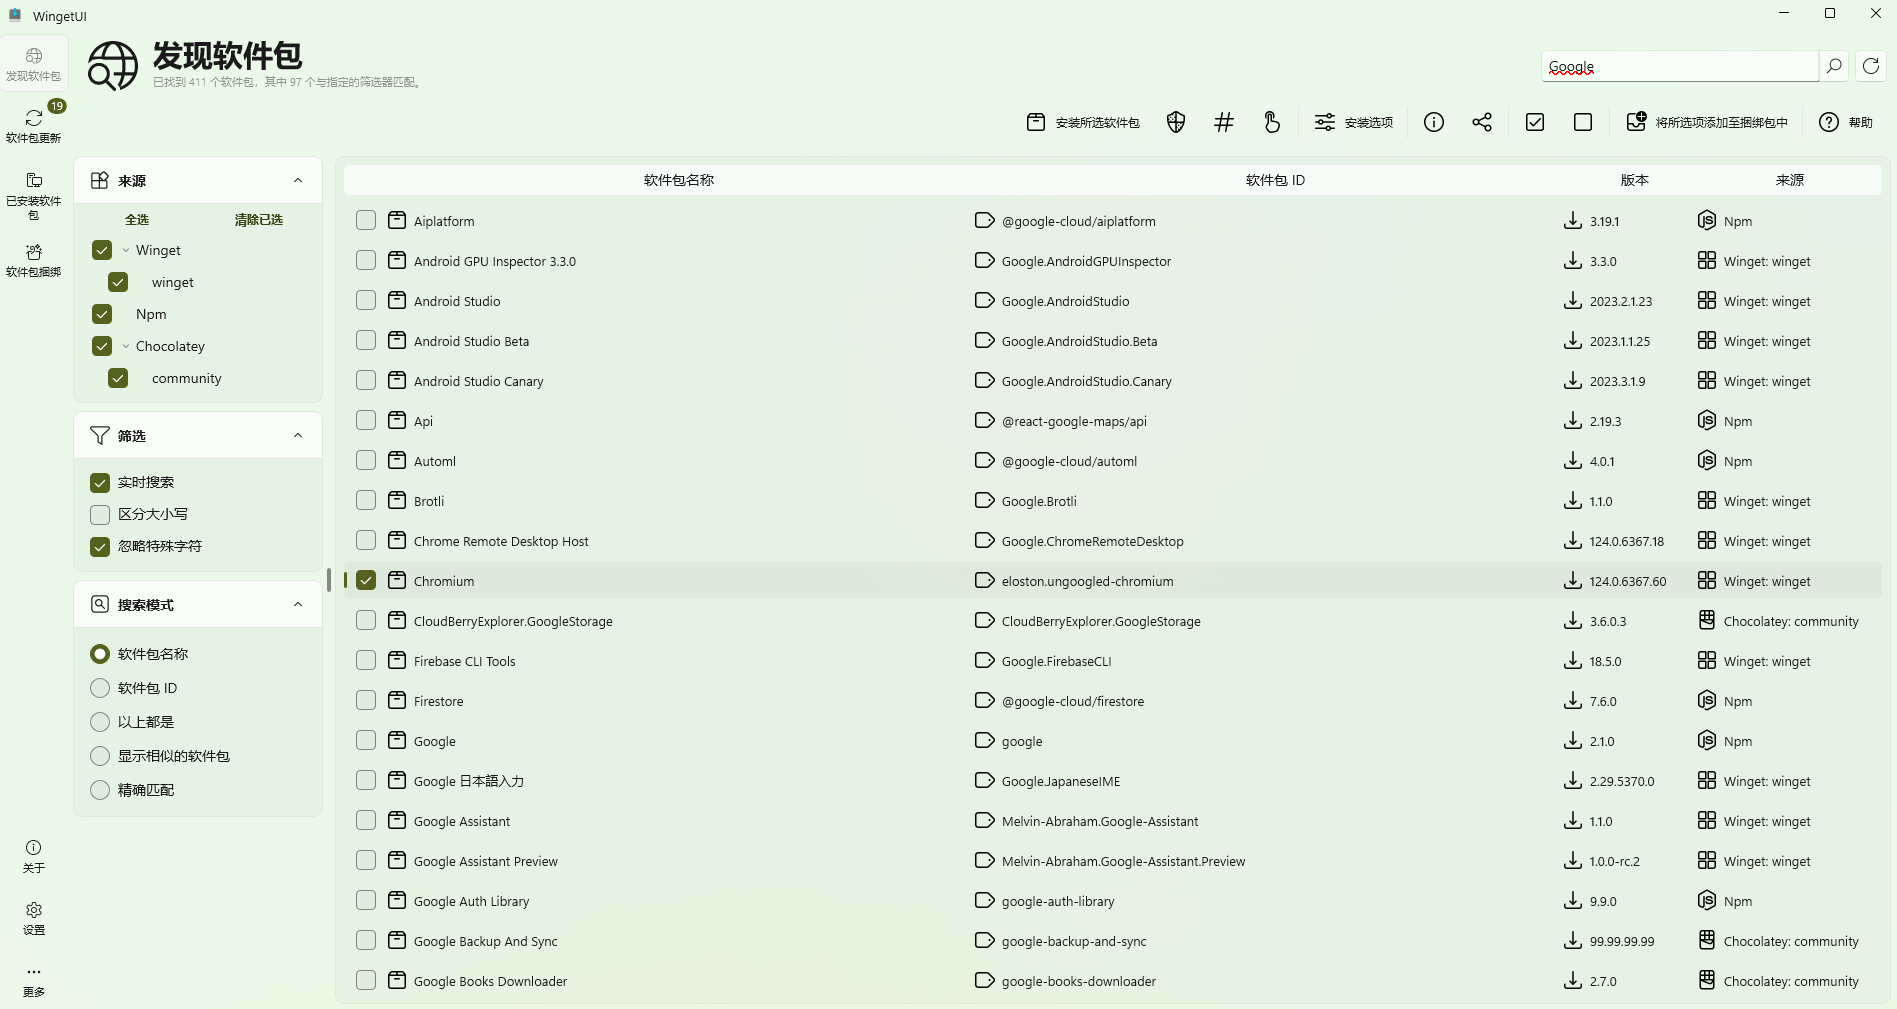The image size is (1897, 1009).
Task: Collapse the 搜索模式 section
Action: [298, 605]
